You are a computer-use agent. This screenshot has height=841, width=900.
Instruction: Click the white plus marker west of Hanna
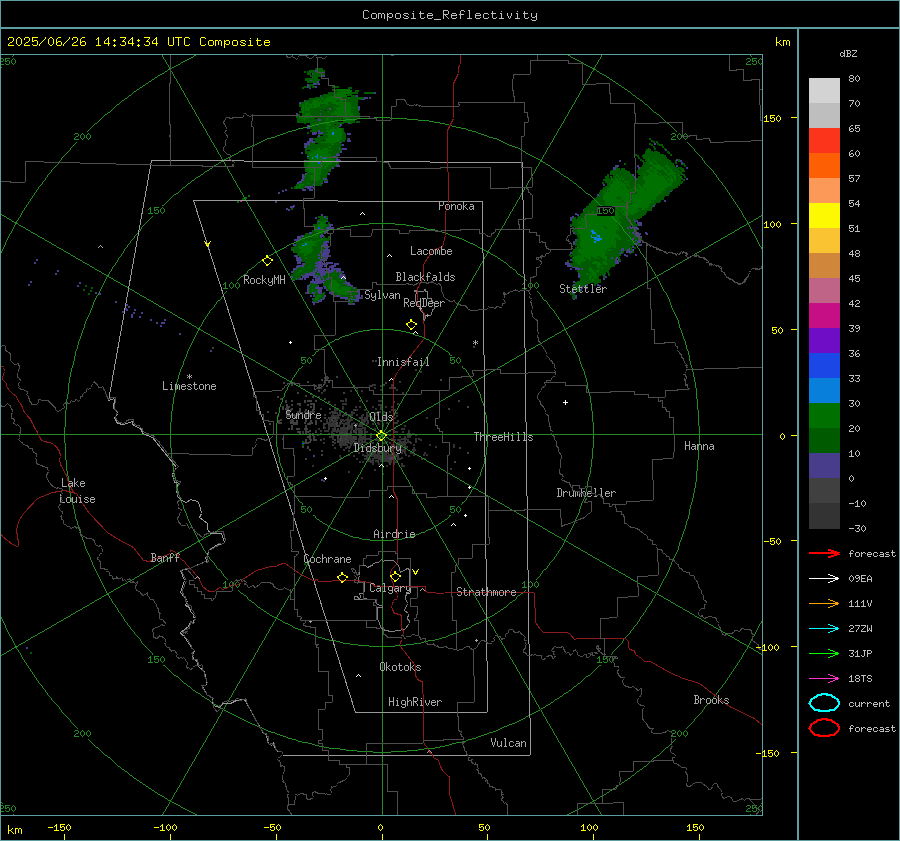pyautogui.click(x=565, y=402)
